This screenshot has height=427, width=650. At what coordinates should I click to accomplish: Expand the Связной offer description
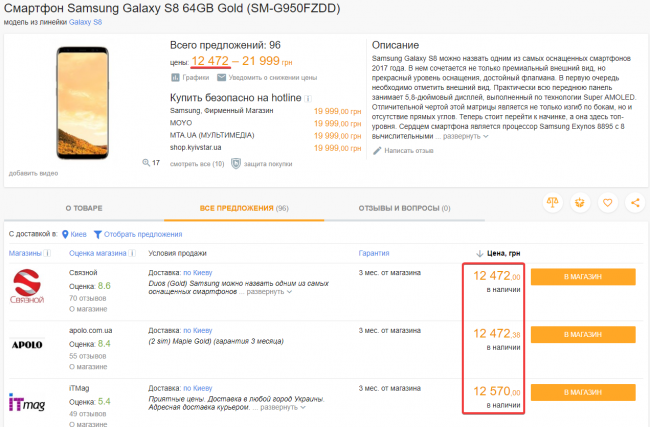[x=270, y=293]
